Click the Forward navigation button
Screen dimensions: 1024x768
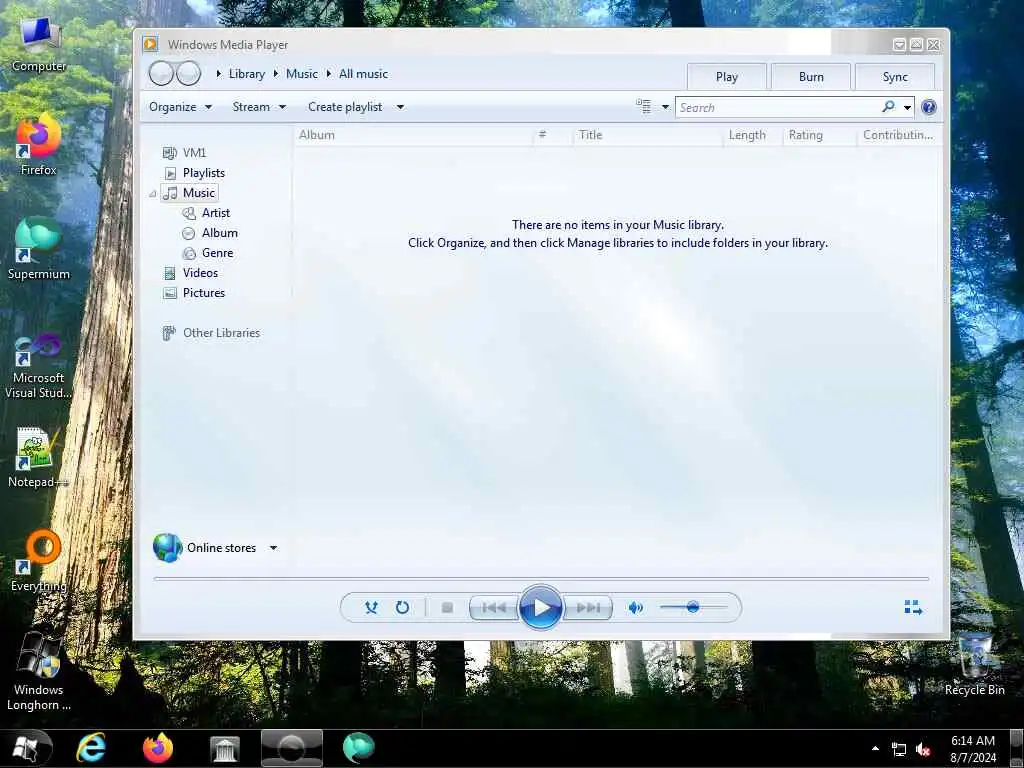point(188,74)
